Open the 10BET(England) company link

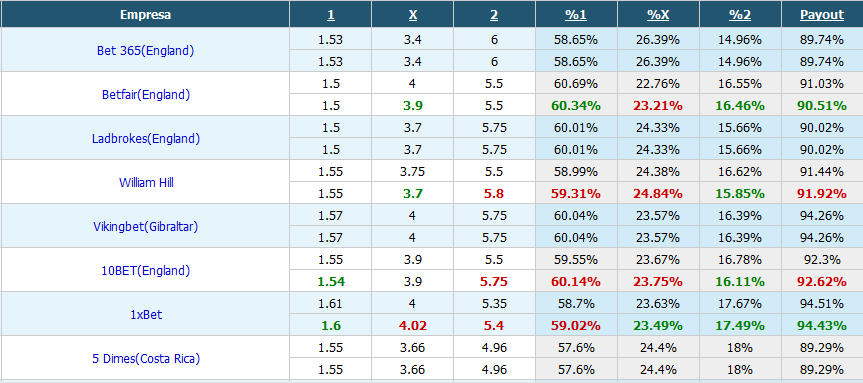pos(146,271)
